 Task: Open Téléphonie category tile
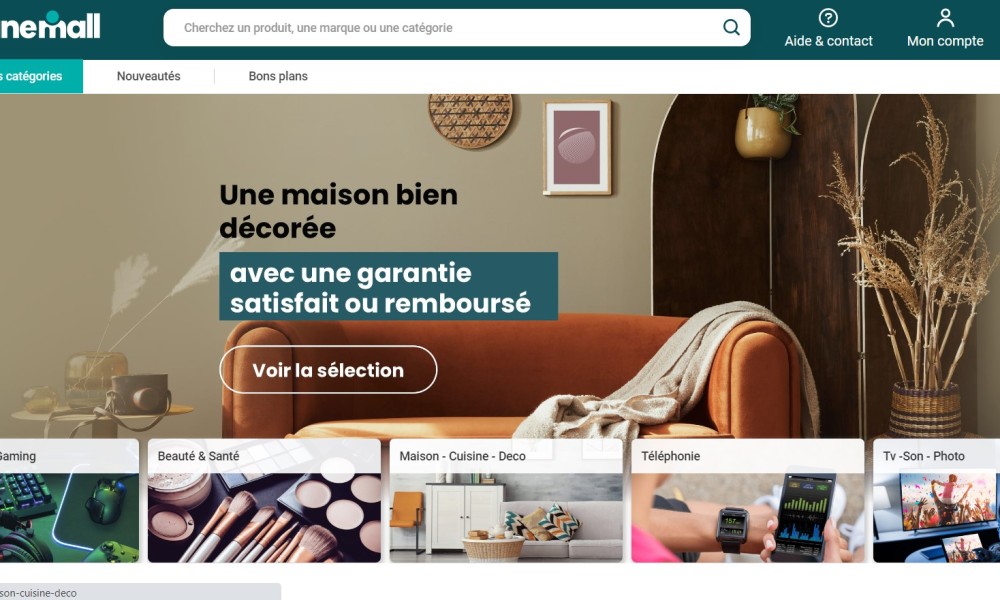tap(747, 501)
